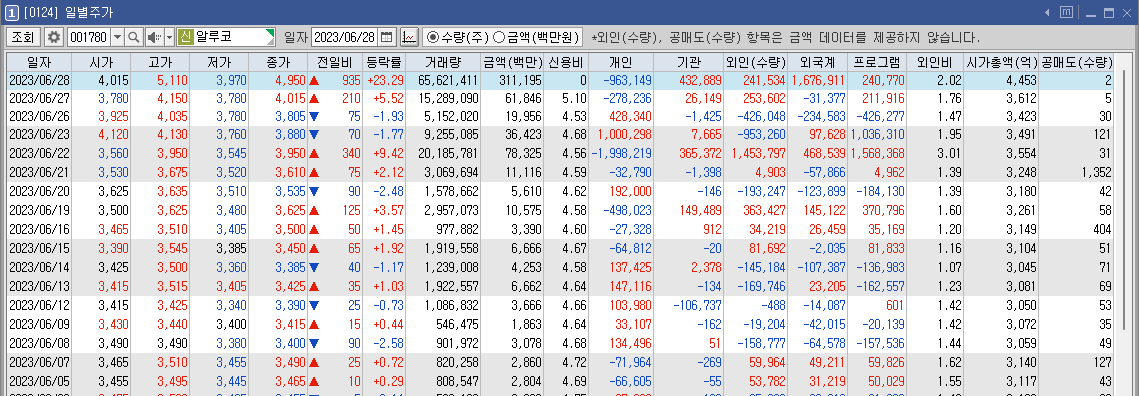Click the change rate +9.42
This screenshot has height=396, width=1139.
(388, 153)
